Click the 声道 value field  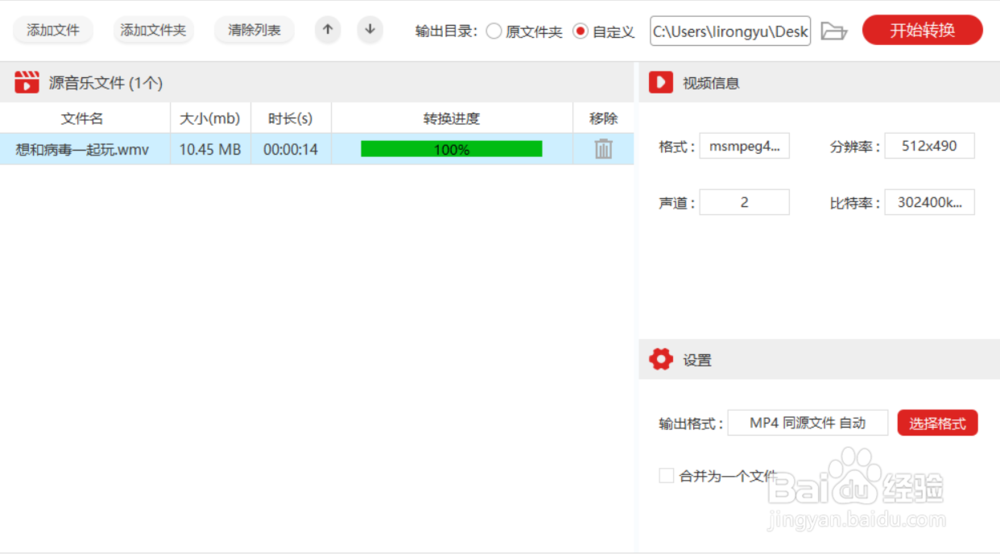click(744, 202)
